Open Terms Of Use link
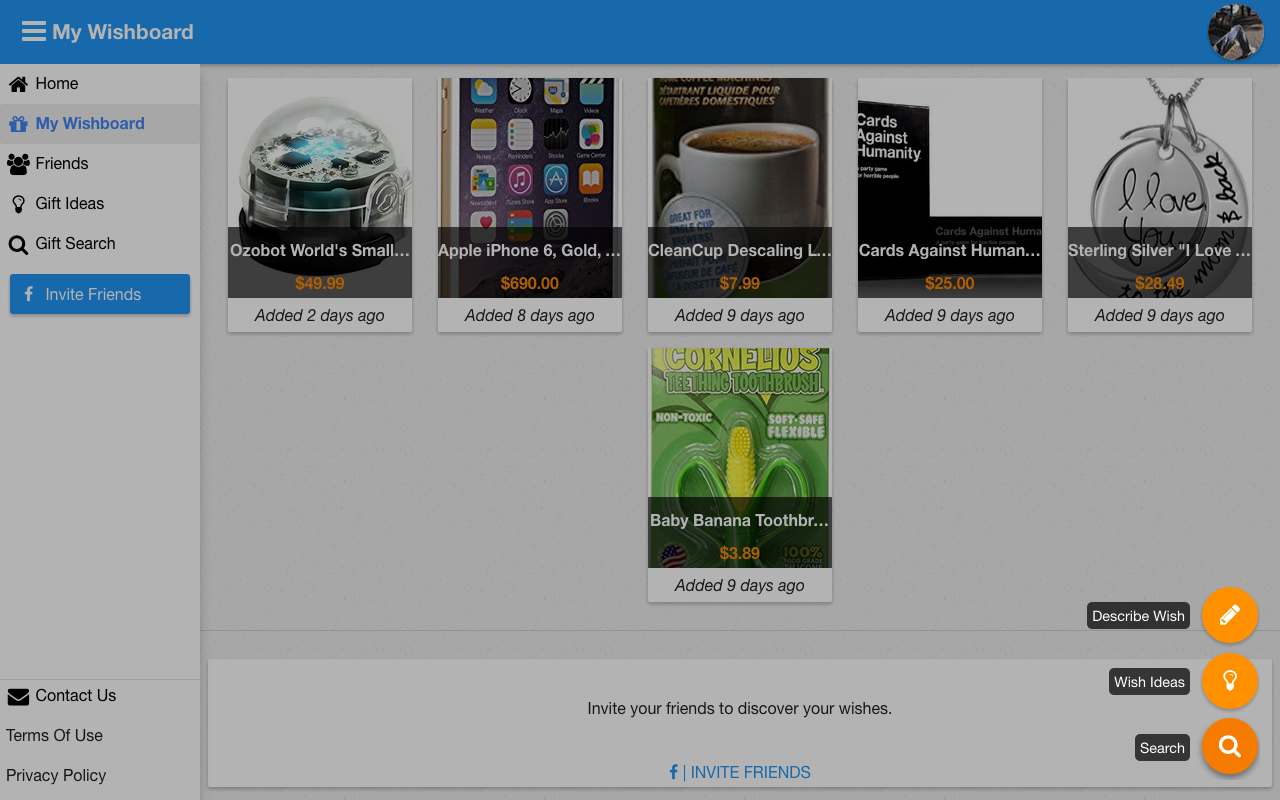This screenshot has width=1280, height=800. 54,735
